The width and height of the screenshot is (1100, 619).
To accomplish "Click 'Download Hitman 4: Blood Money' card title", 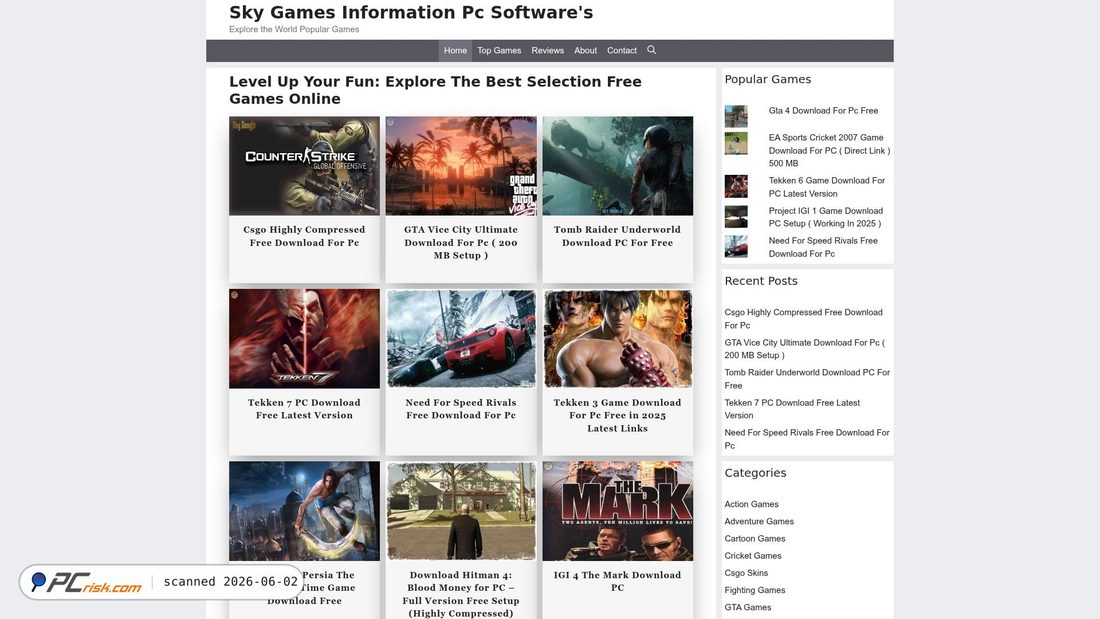I will click(461, 594).
